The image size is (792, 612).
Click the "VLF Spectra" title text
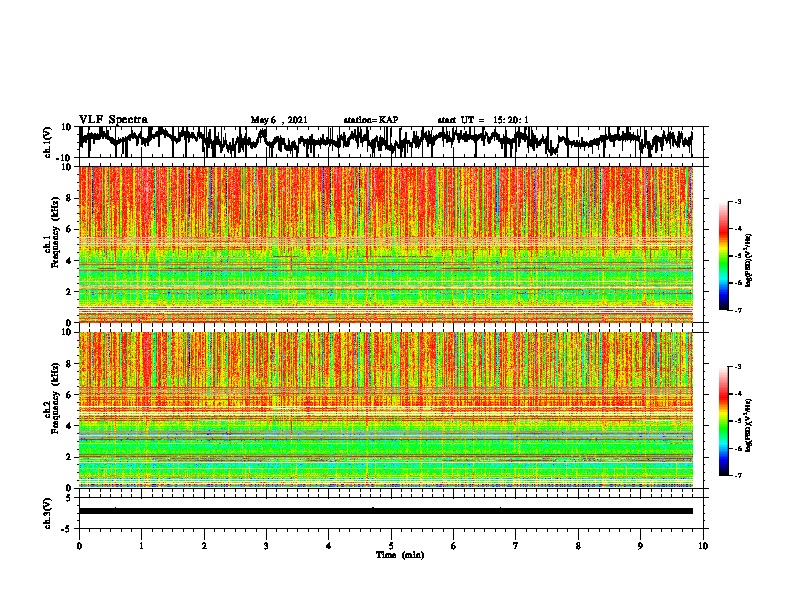[x=113, y=119]
